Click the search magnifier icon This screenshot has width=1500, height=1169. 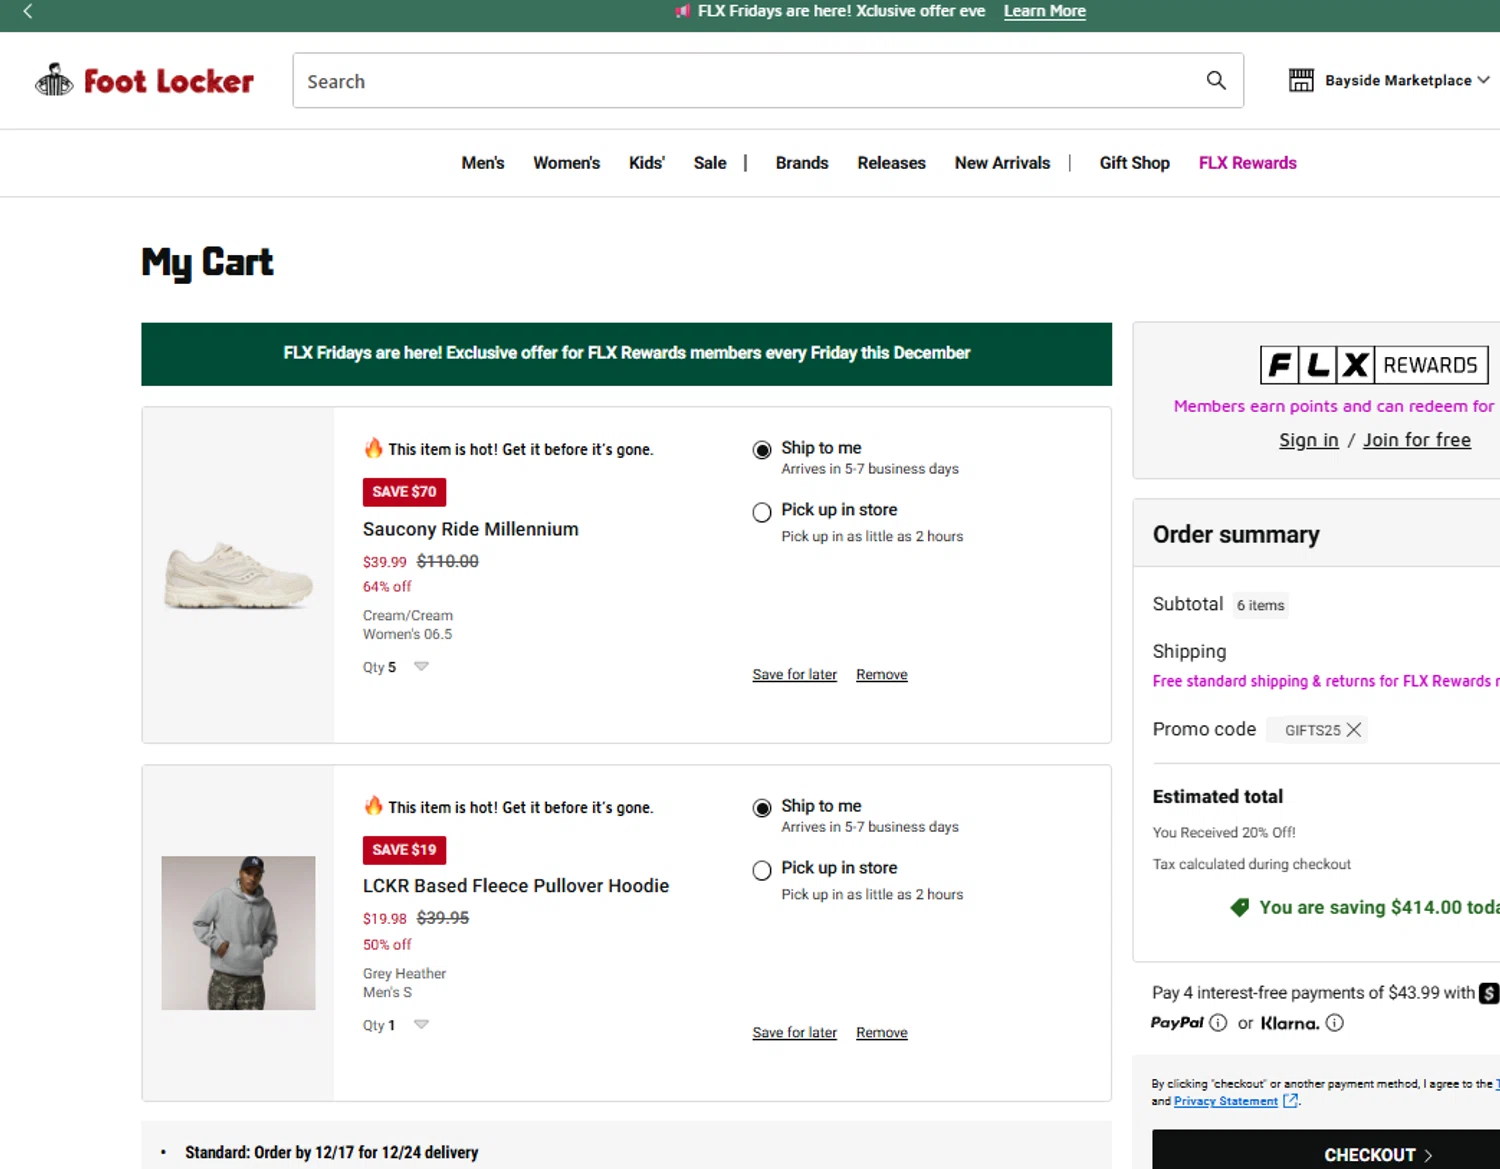[1215, 80]
